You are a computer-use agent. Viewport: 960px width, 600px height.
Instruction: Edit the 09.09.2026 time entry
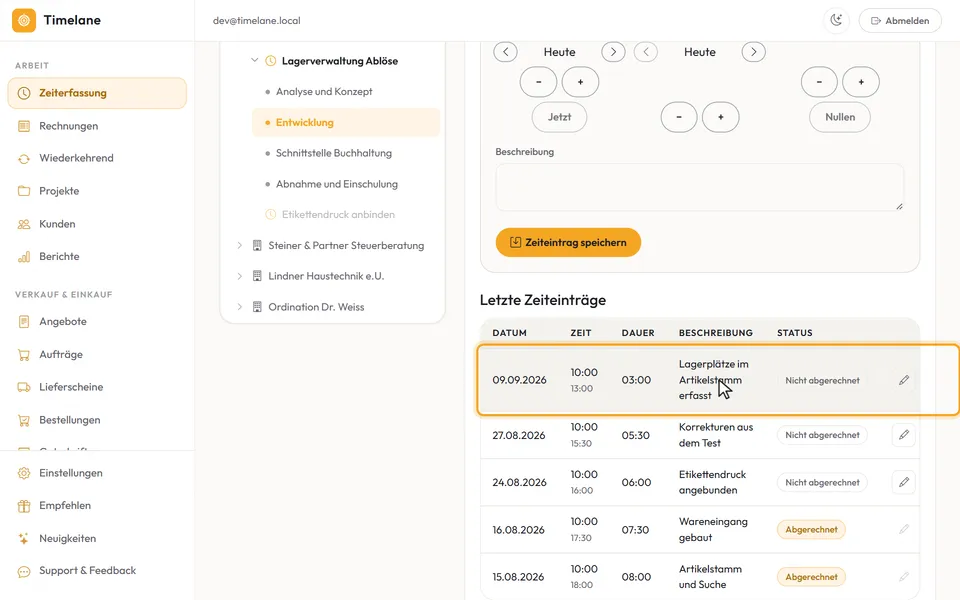click(904, 380)
